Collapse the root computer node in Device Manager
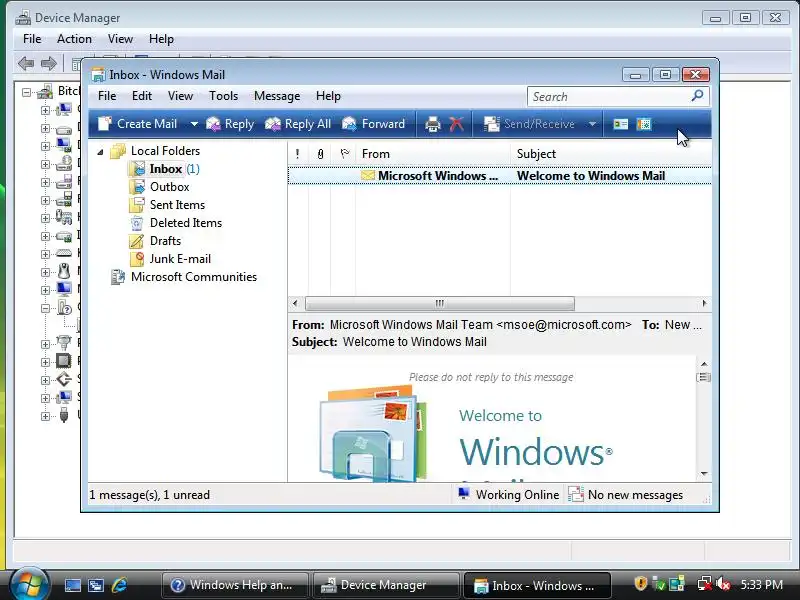 click(x=26, y=93)
